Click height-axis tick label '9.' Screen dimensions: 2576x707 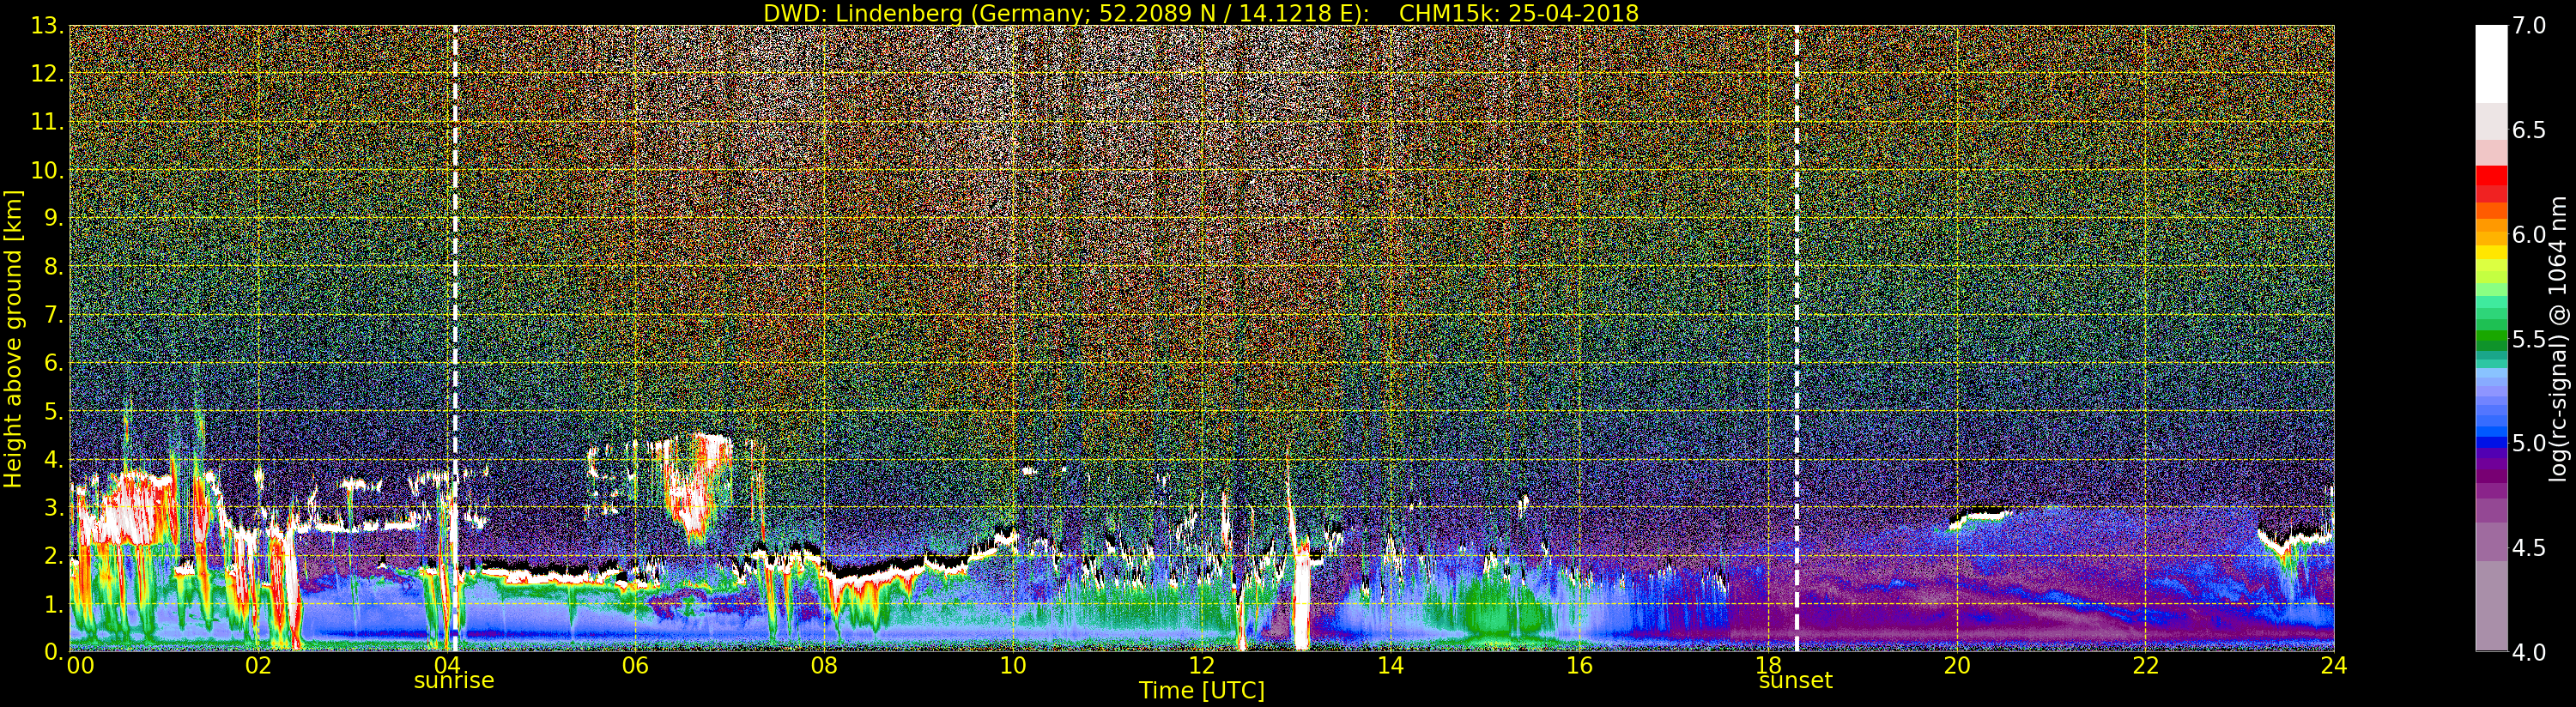pyautogui.click(x=53, y=218)
